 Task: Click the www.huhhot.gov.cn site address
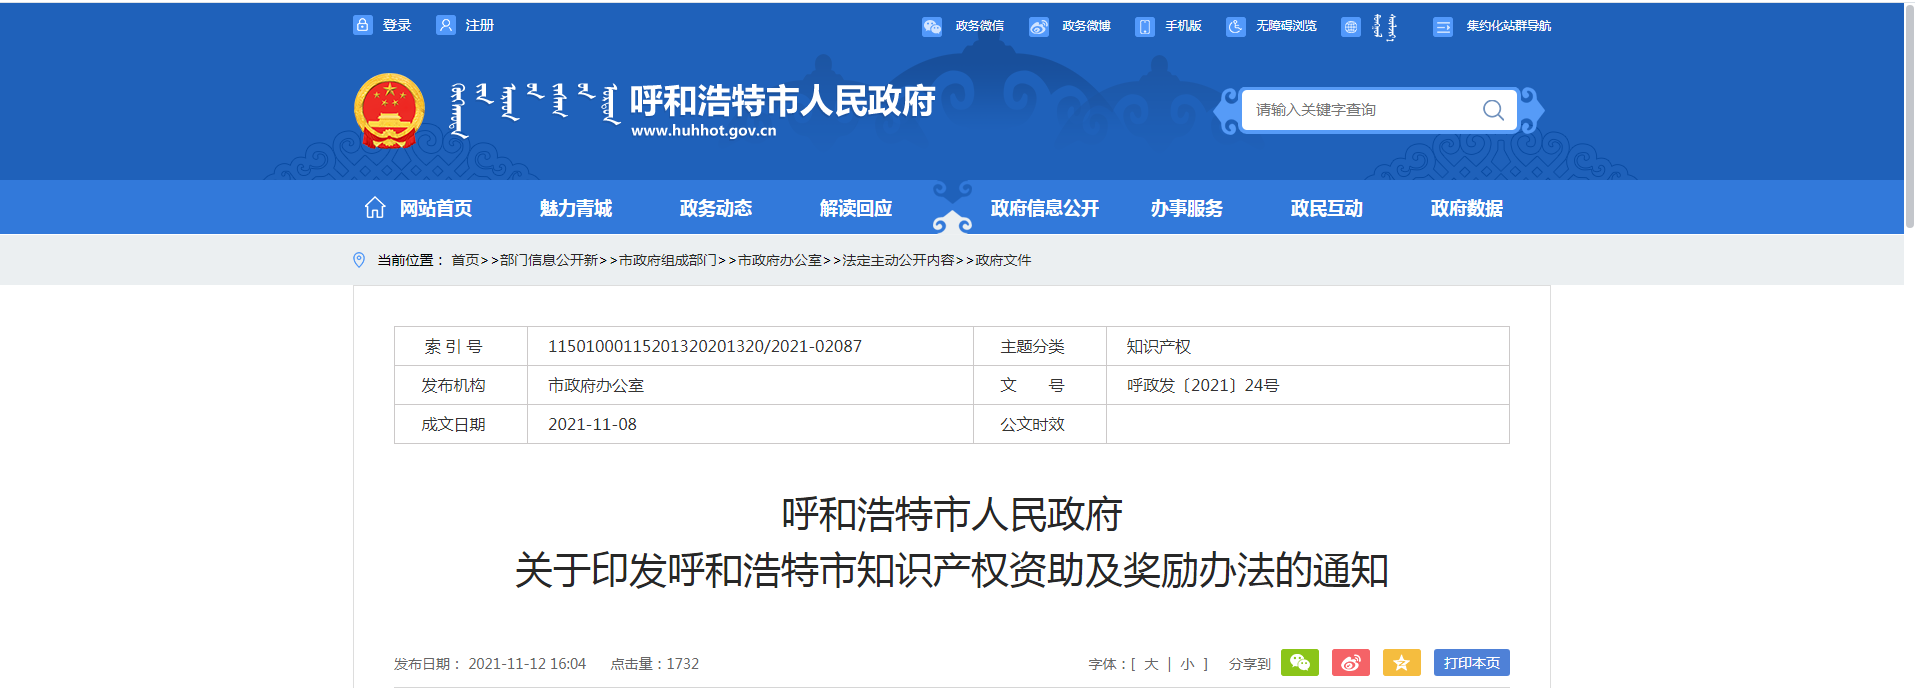pos(704,131)
